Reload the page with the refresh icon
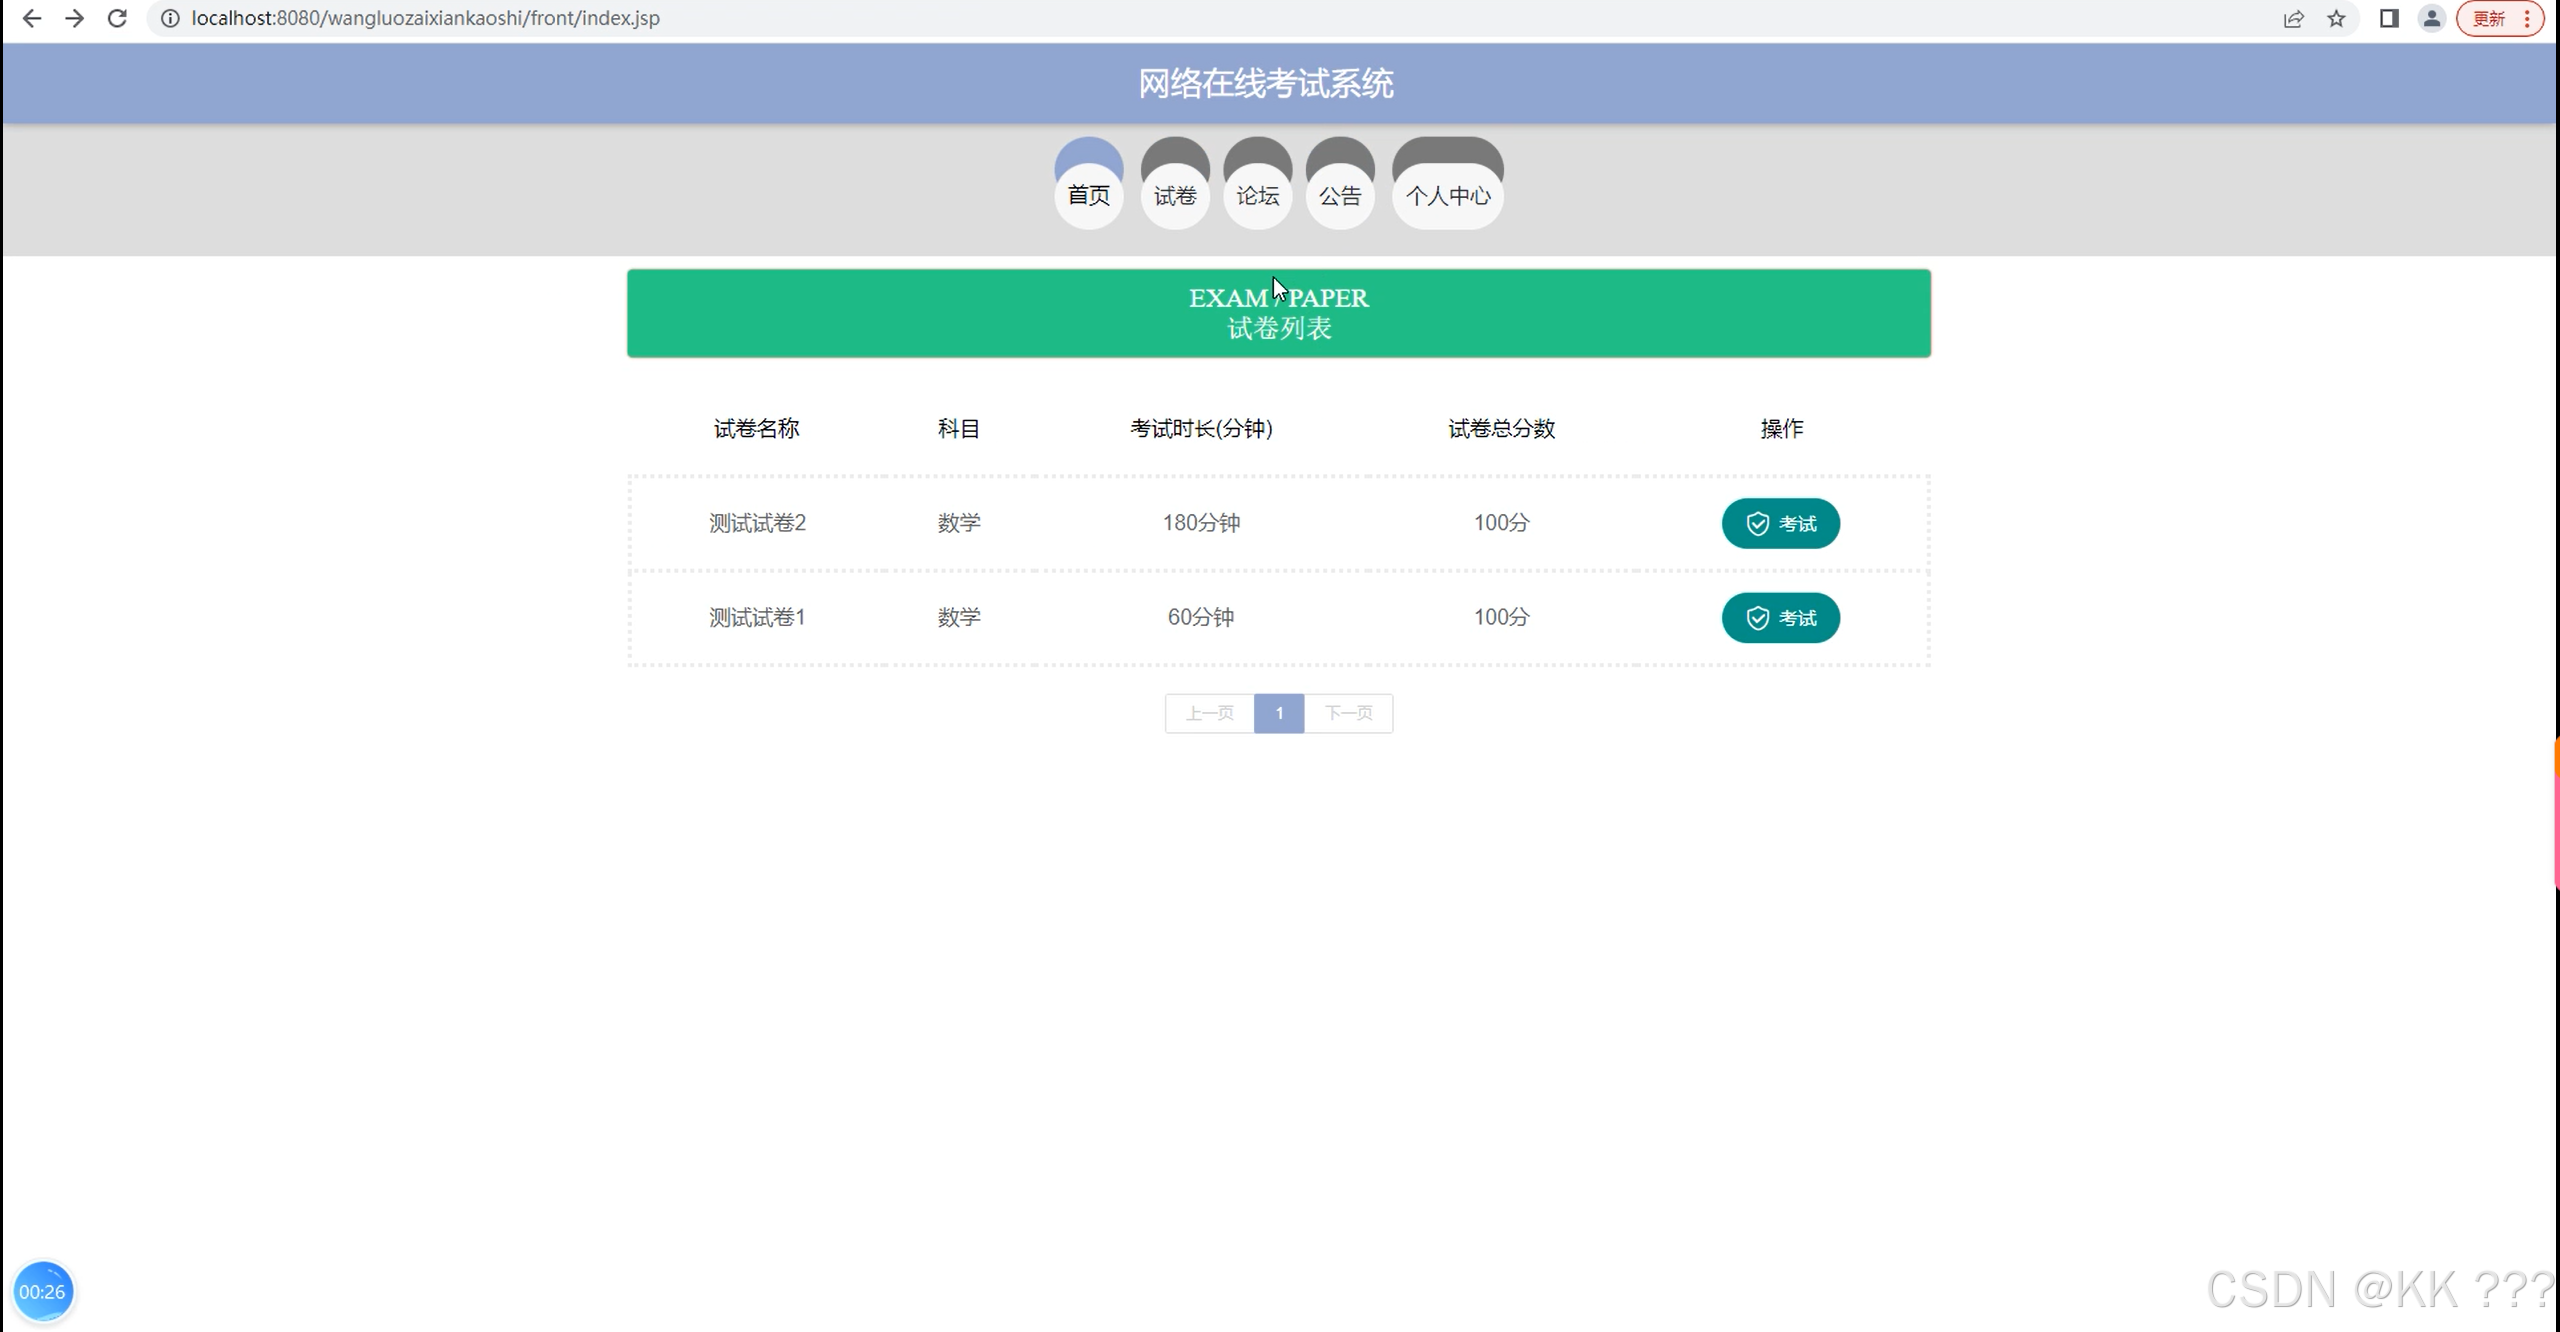 [x=116, y=17]
